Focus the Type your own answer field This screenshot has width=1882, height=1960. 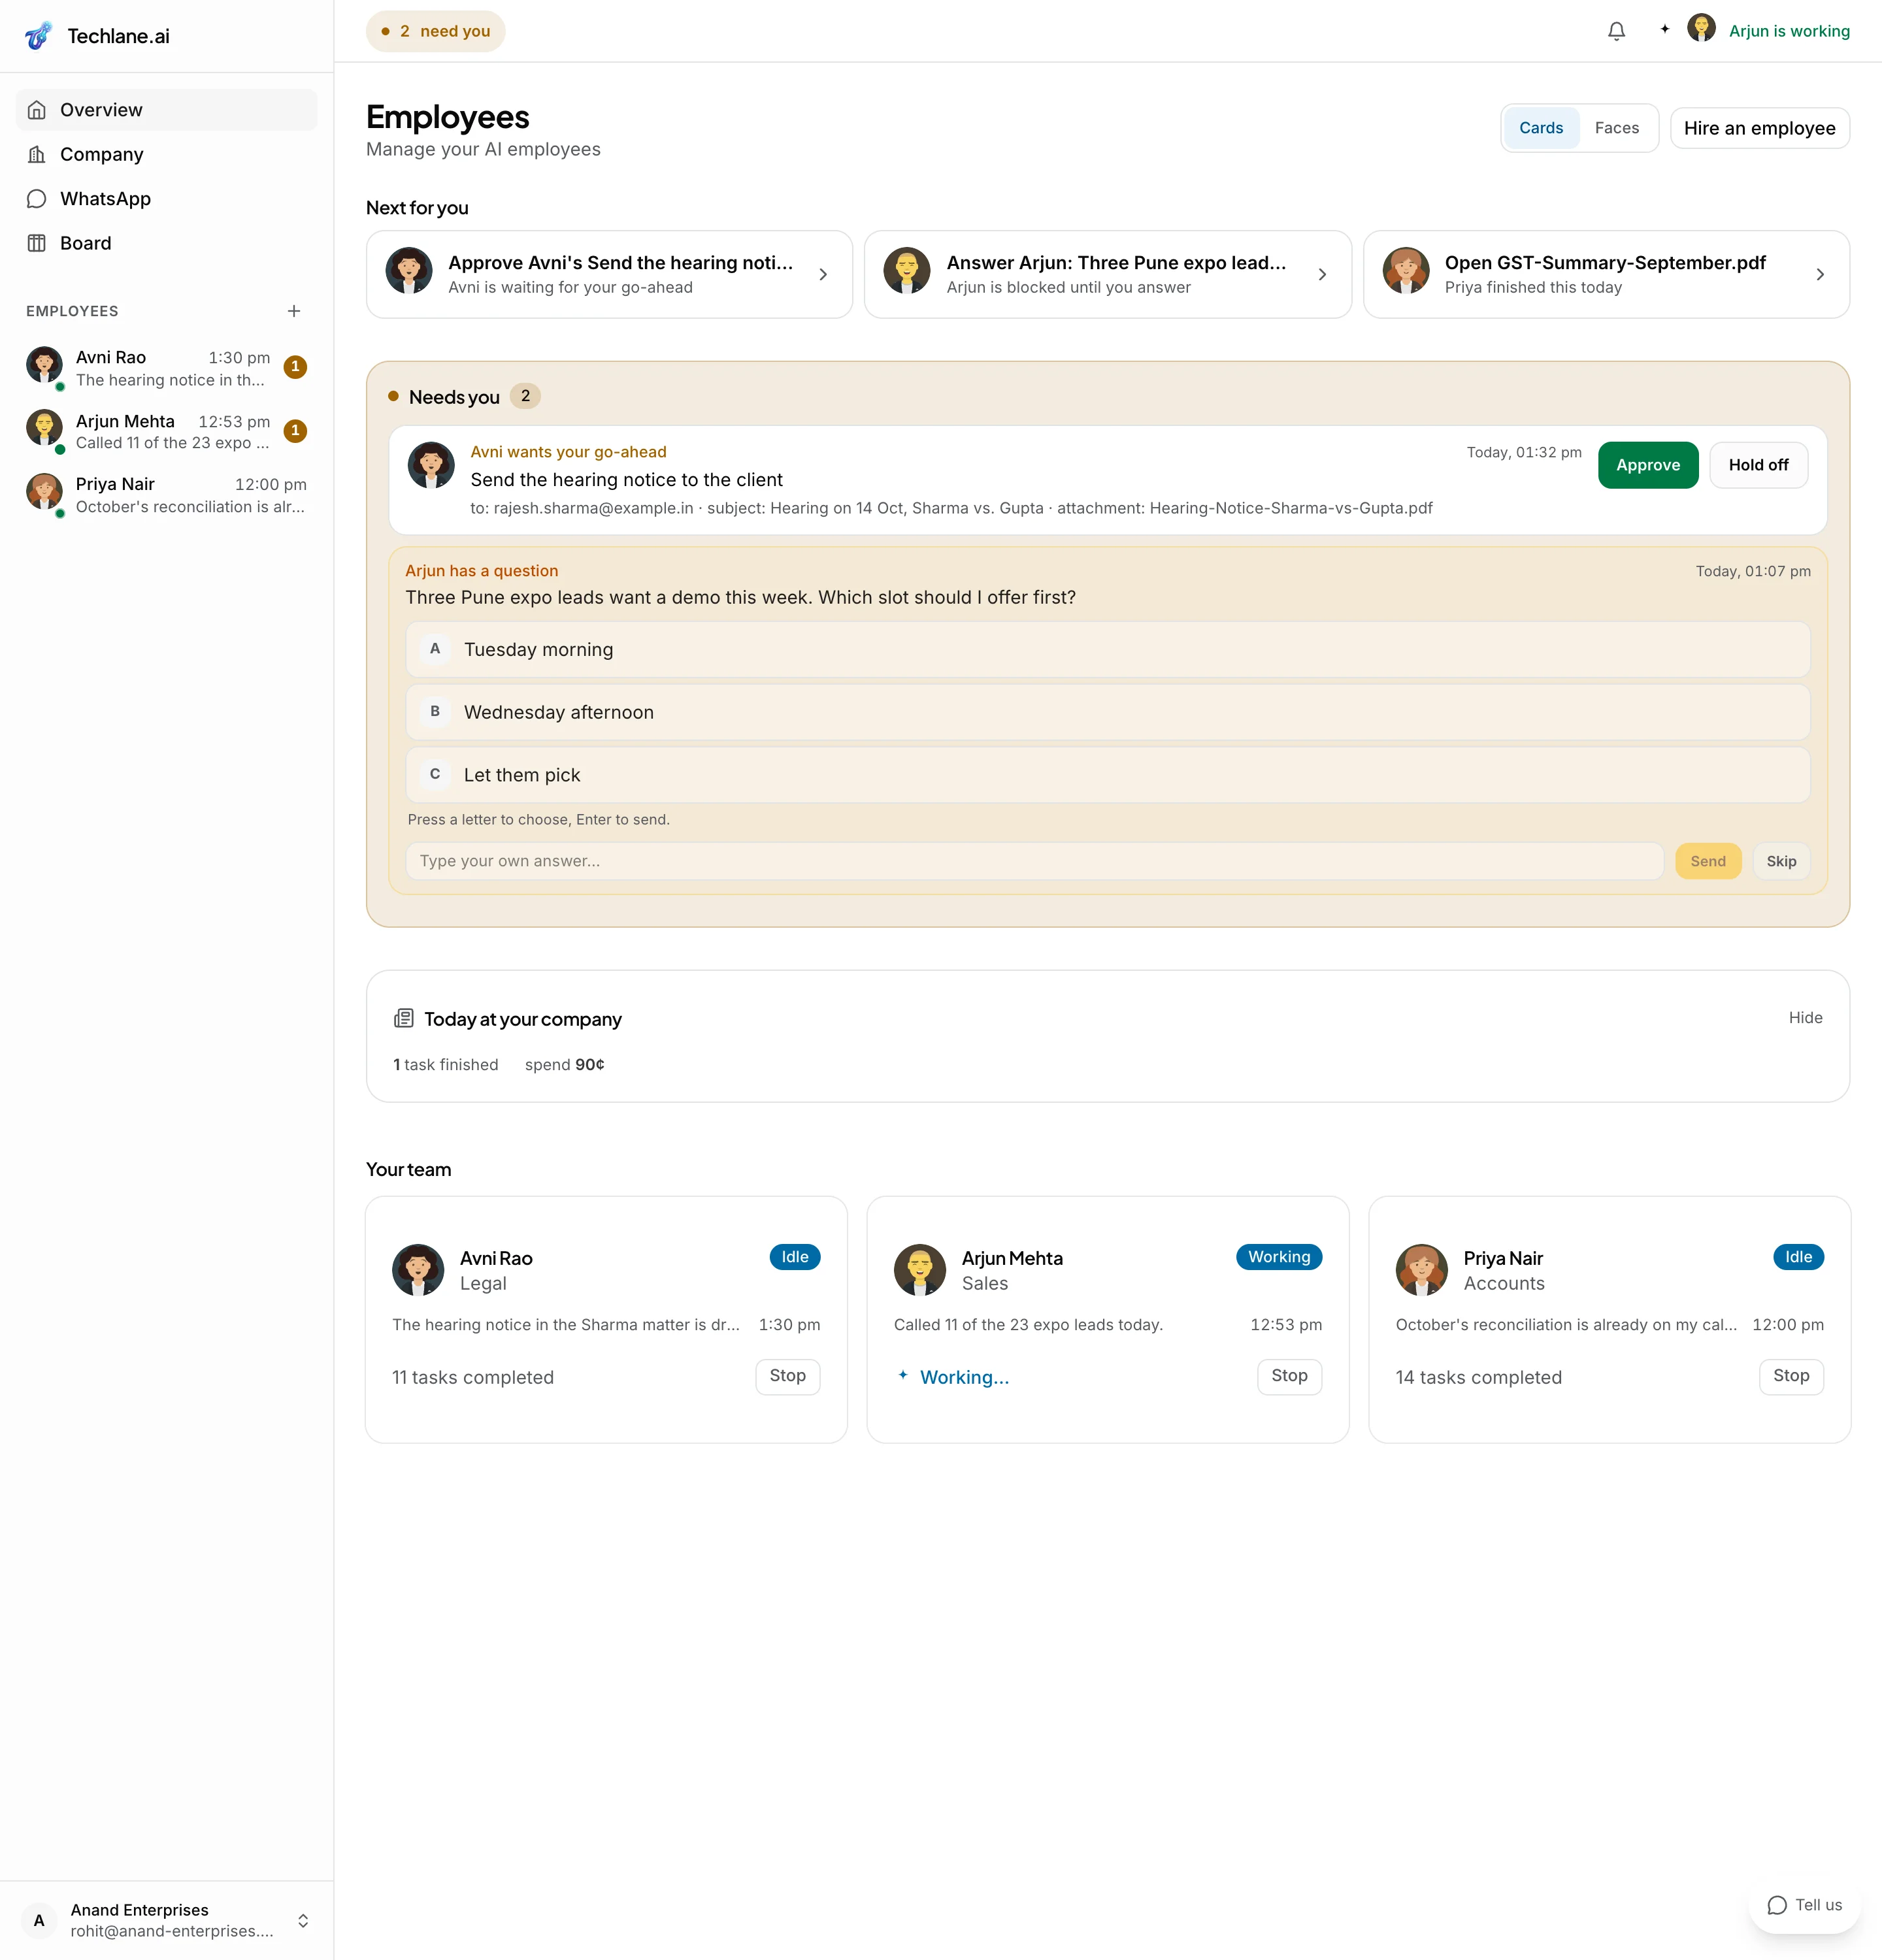tap(1034, 861)
